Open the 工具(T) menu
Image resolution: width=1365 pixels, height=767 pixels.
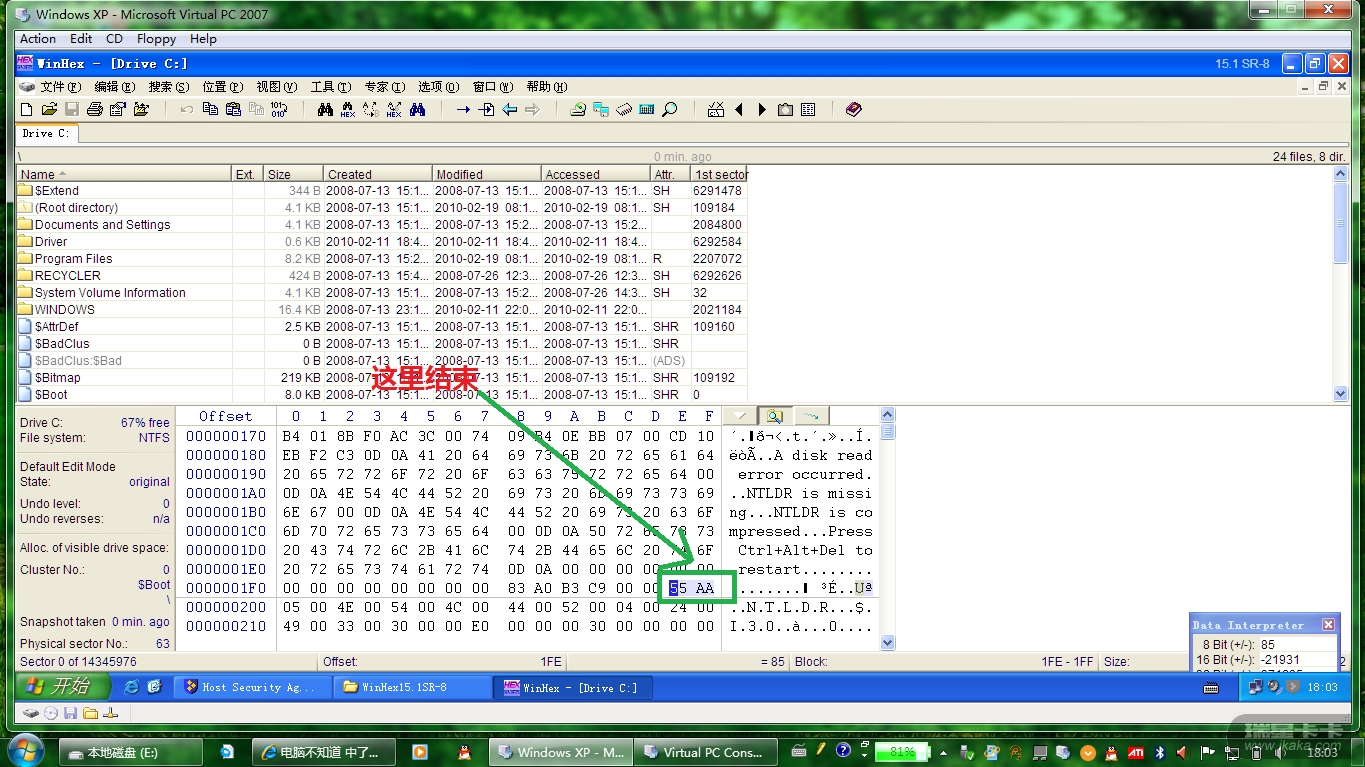point(330,87)
